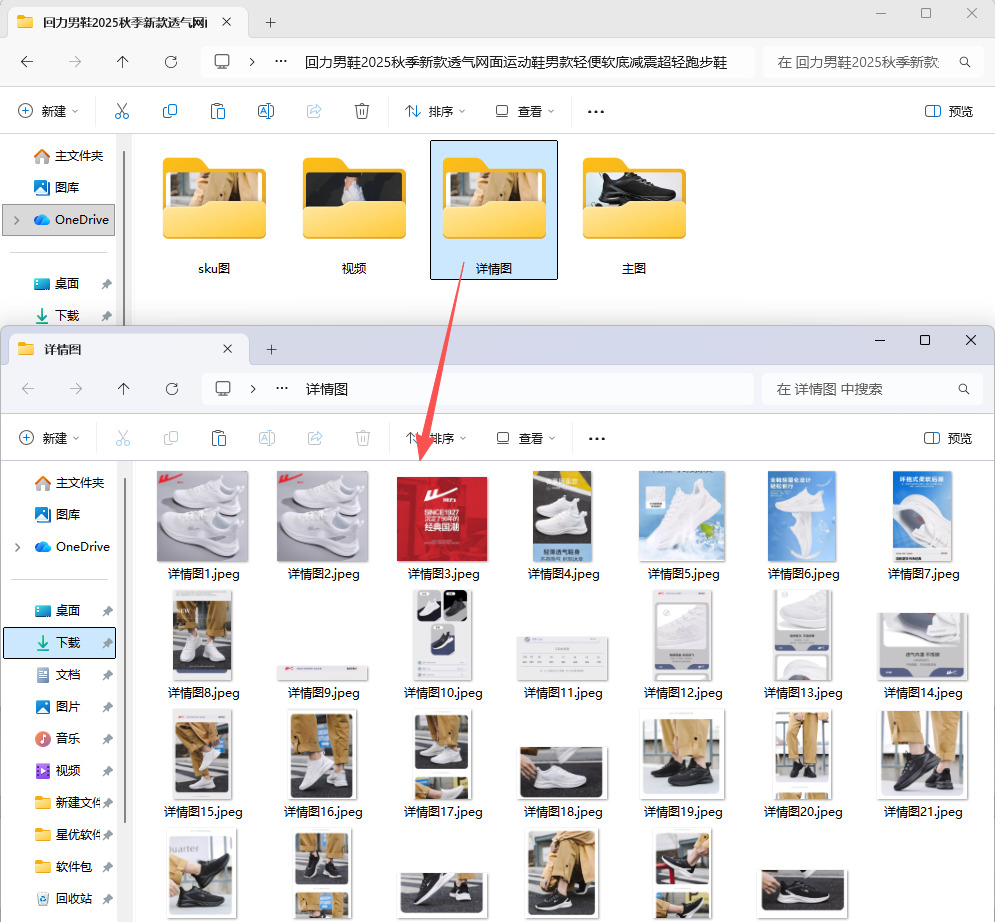Select 文档 in sidebar

[58, 675]
